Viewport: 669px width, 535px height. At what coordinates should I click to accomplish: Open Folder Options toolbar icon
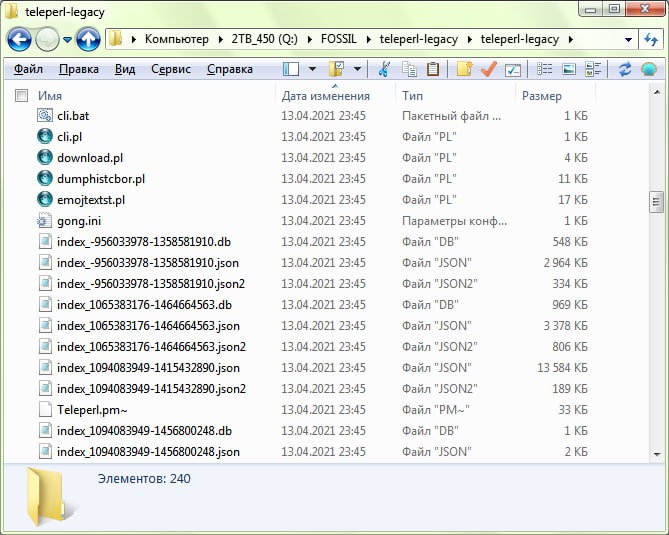point(337,69)
